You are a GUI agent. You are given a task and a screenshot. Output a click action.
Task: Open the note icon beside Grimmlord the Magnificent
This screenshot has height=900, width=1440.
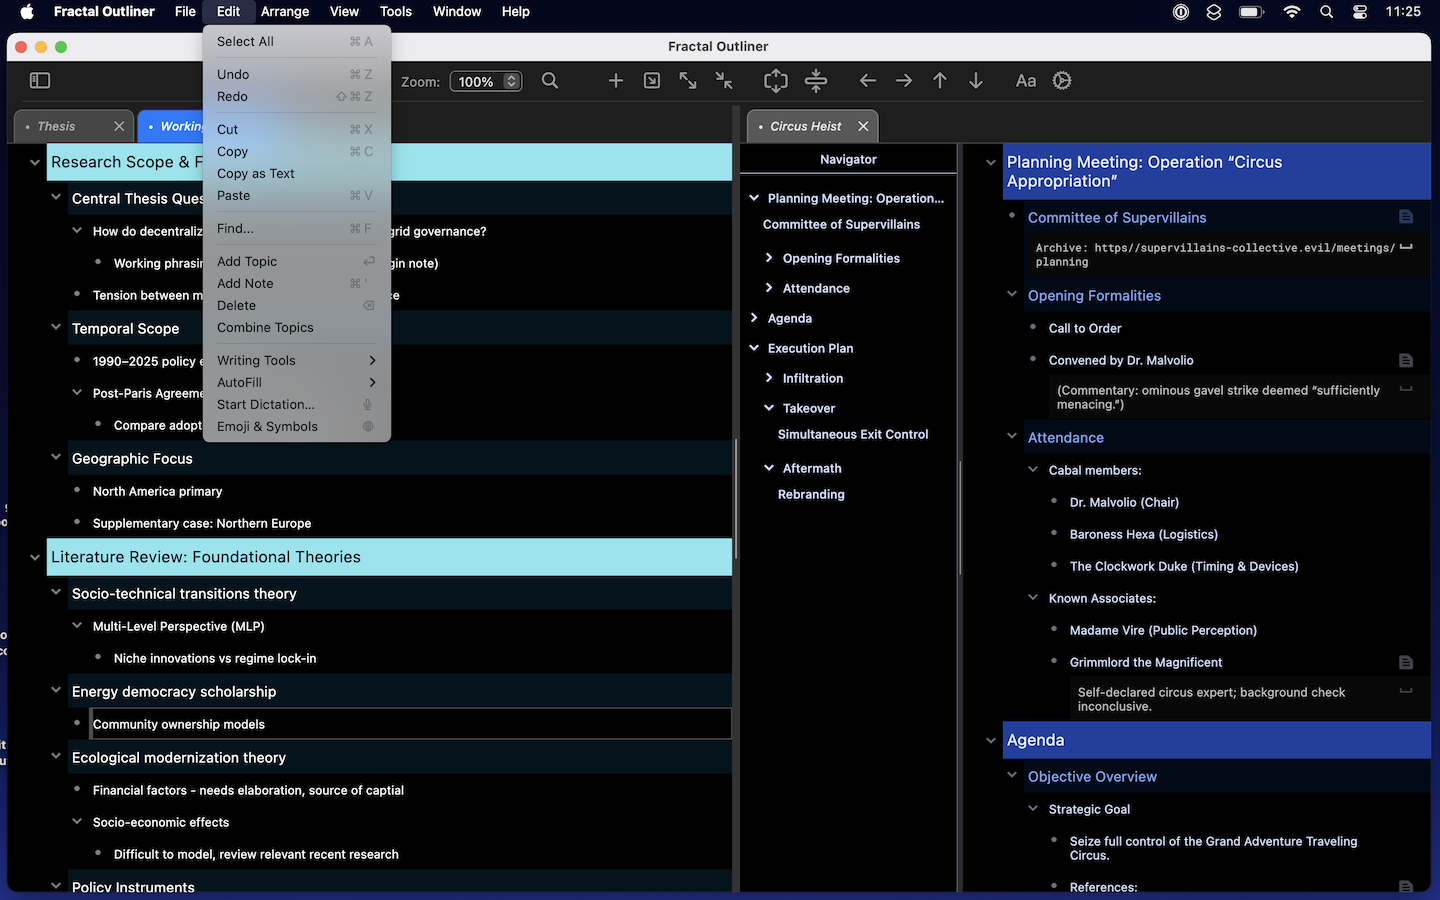point(1406,662)
